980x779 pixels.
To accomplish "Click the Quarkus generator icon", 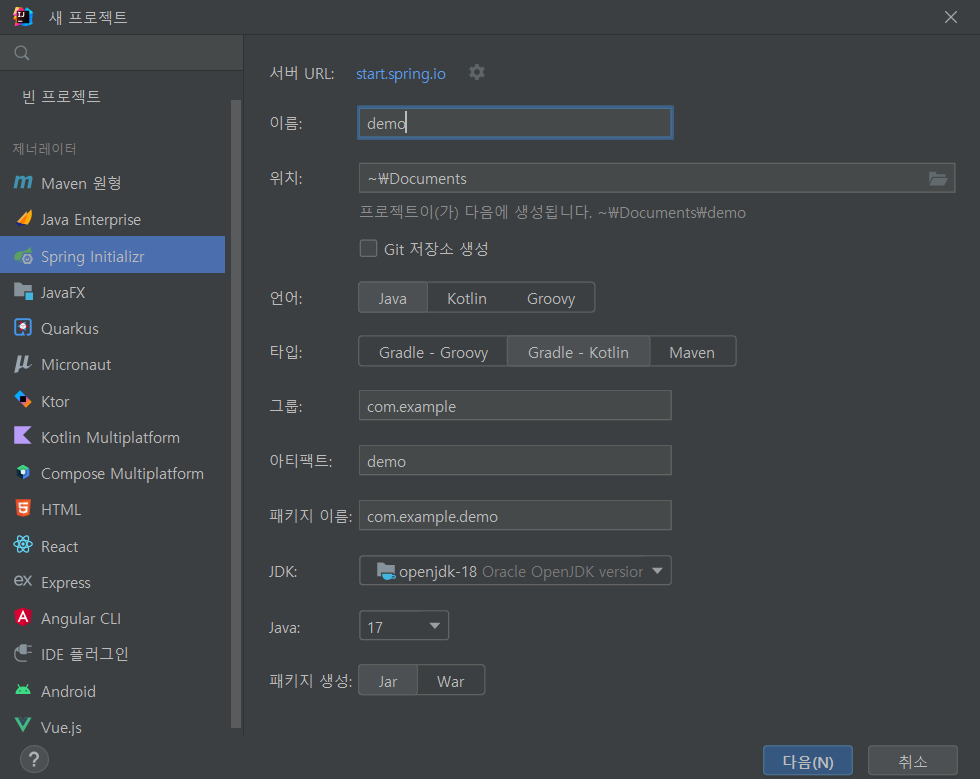I will [x=23, y=328].
